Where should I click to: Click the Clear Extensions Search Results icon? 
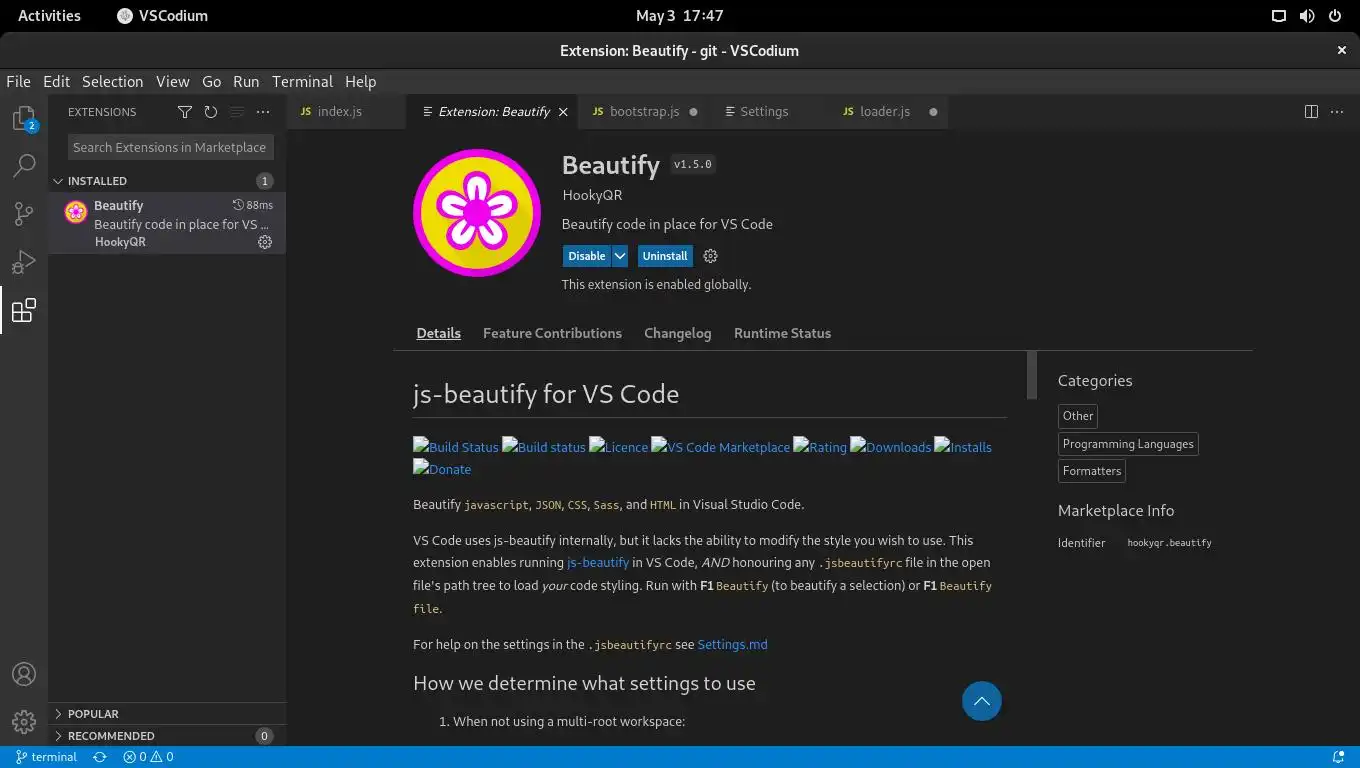tap(237, 112)
